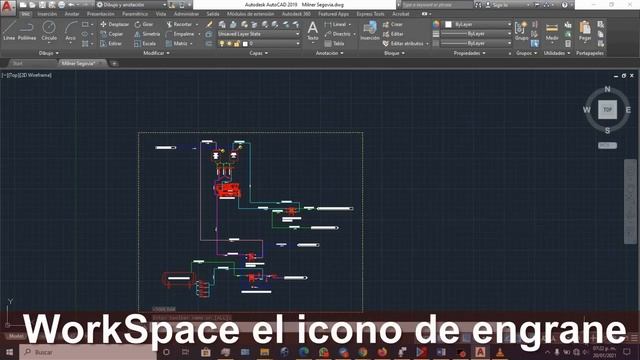Expand the Dibujo panel
640x360 pixels.
49,53
